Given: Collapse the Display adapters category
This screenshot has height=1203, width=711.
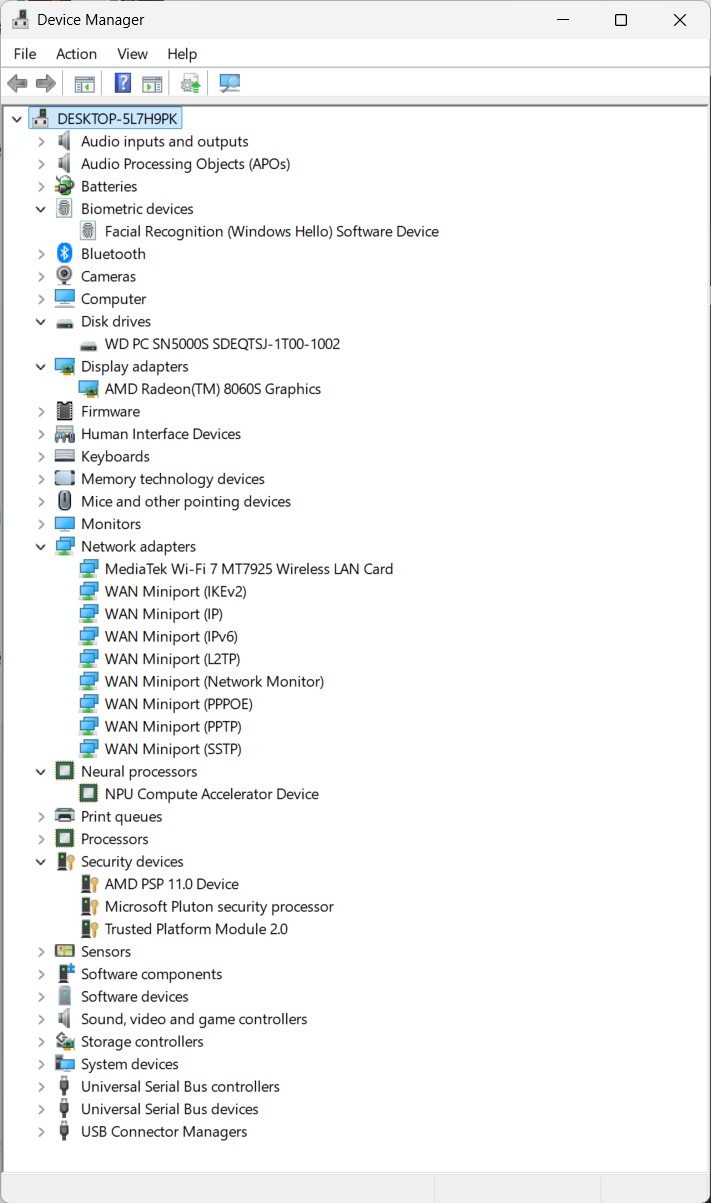Looking at the screenshot, I should tap(41, 367).
